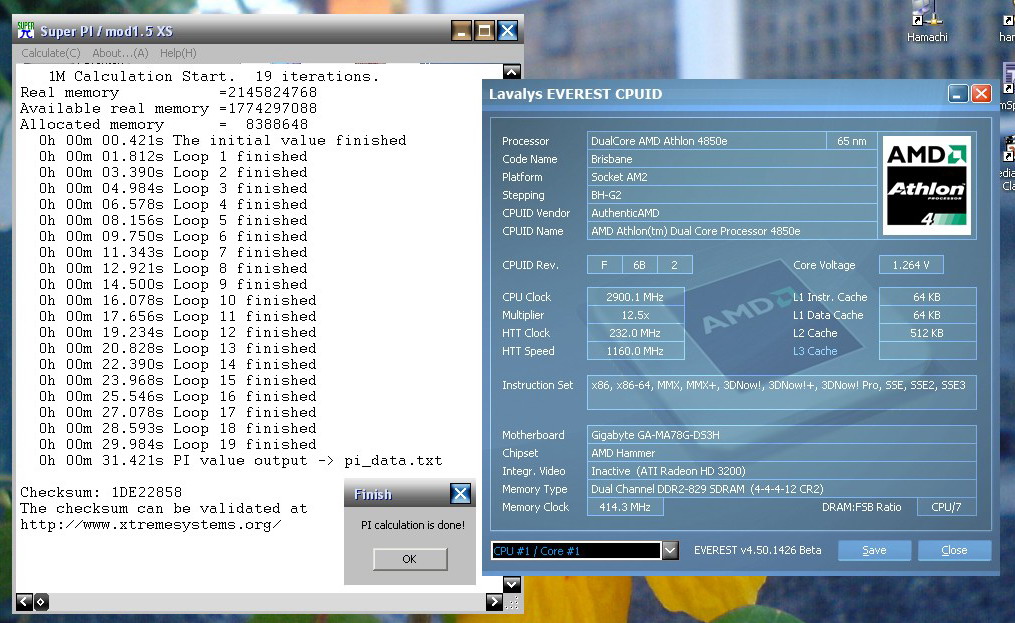This screenshot has height=623, width=1015.
Task: Open the About...(A) menu
Action: click(120, 53)
